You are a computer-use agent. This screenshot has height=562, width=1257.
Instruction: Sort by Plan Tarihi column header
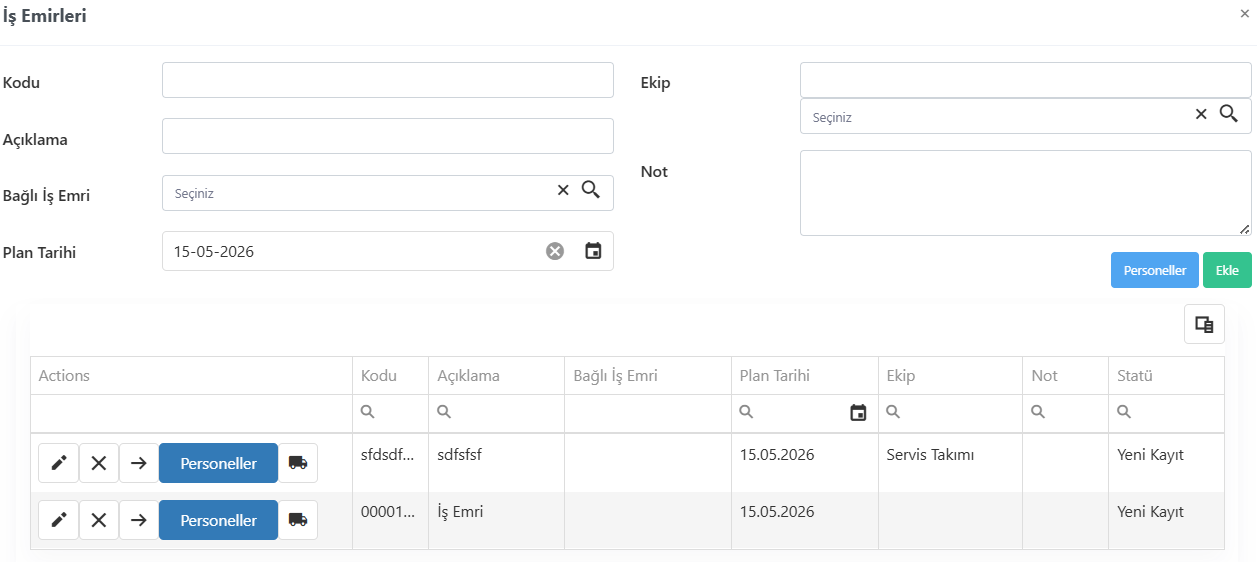point(805,376)
